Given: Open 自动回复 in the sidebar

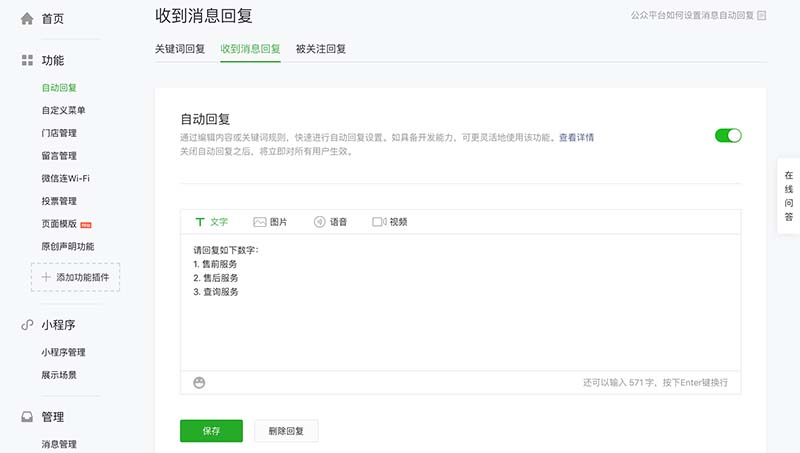Looking at the screenshot, I should (59, 88).
